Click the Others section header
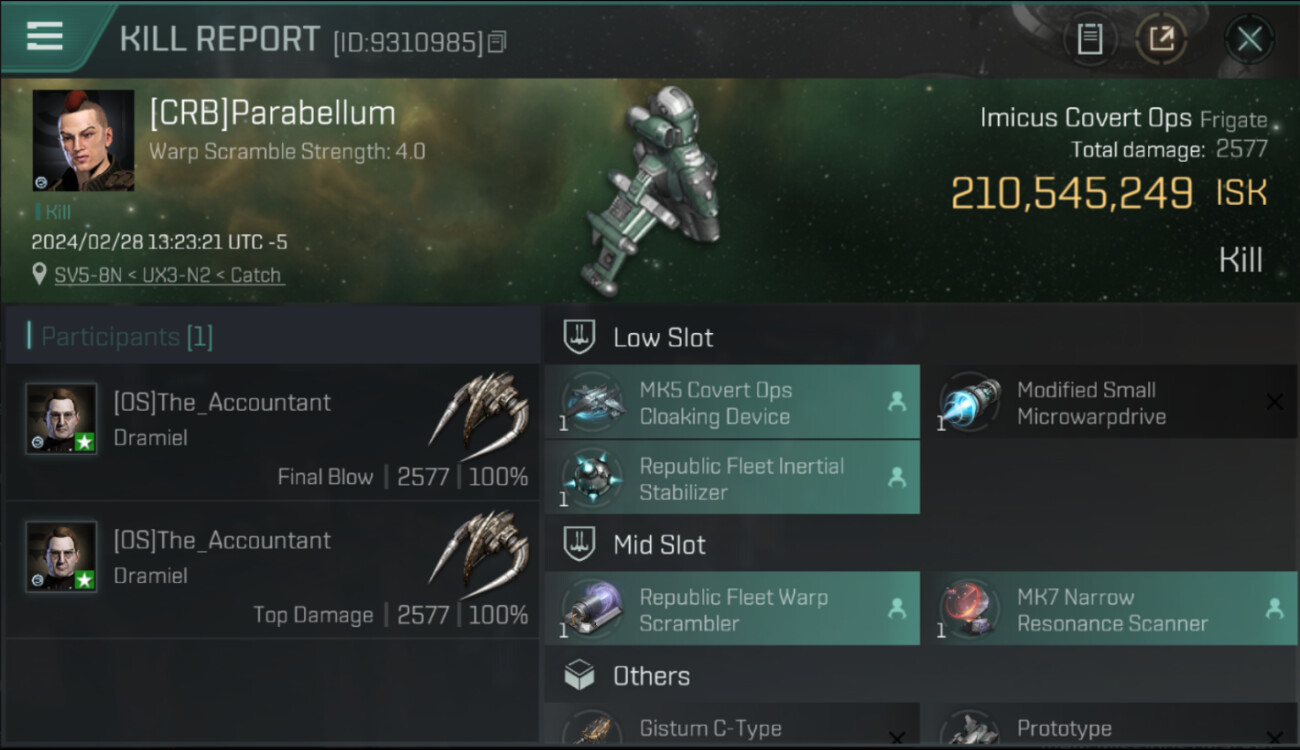Image resolution: width=1300 pixels, height=750 pixels. click(x=650, y=676)
